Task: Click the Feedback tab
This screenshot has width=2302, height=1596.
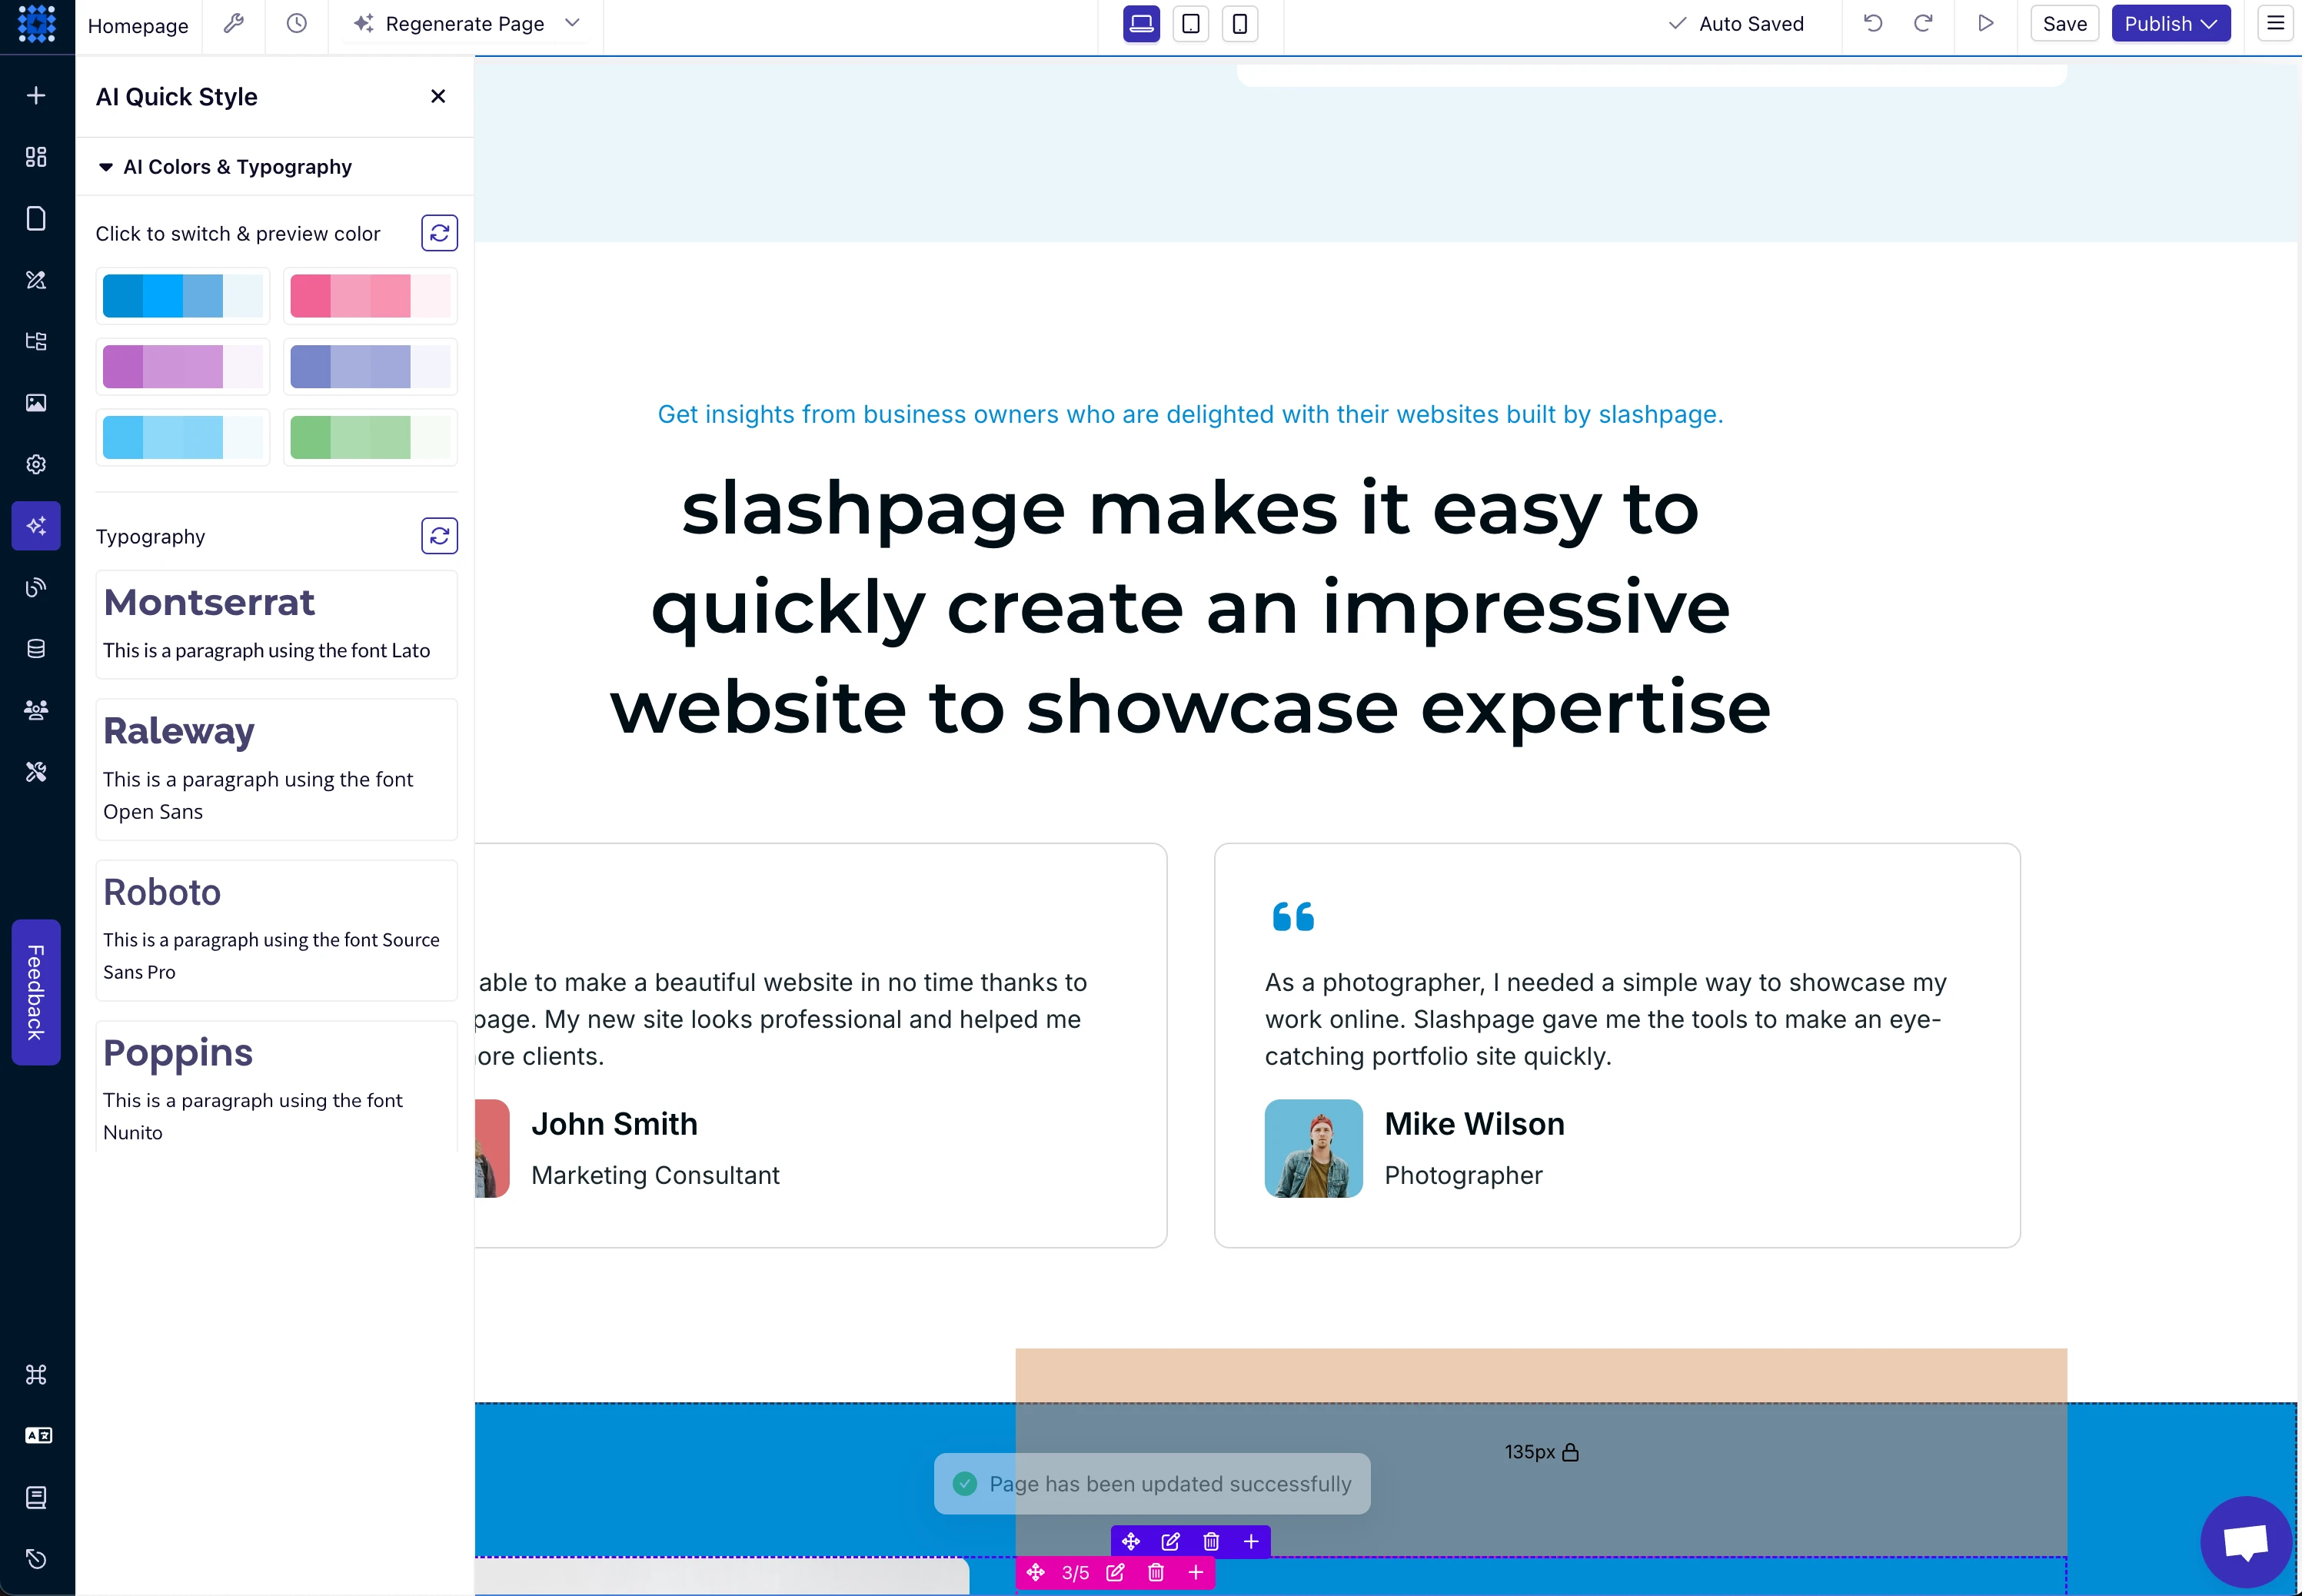Action: tap(36, 992)
